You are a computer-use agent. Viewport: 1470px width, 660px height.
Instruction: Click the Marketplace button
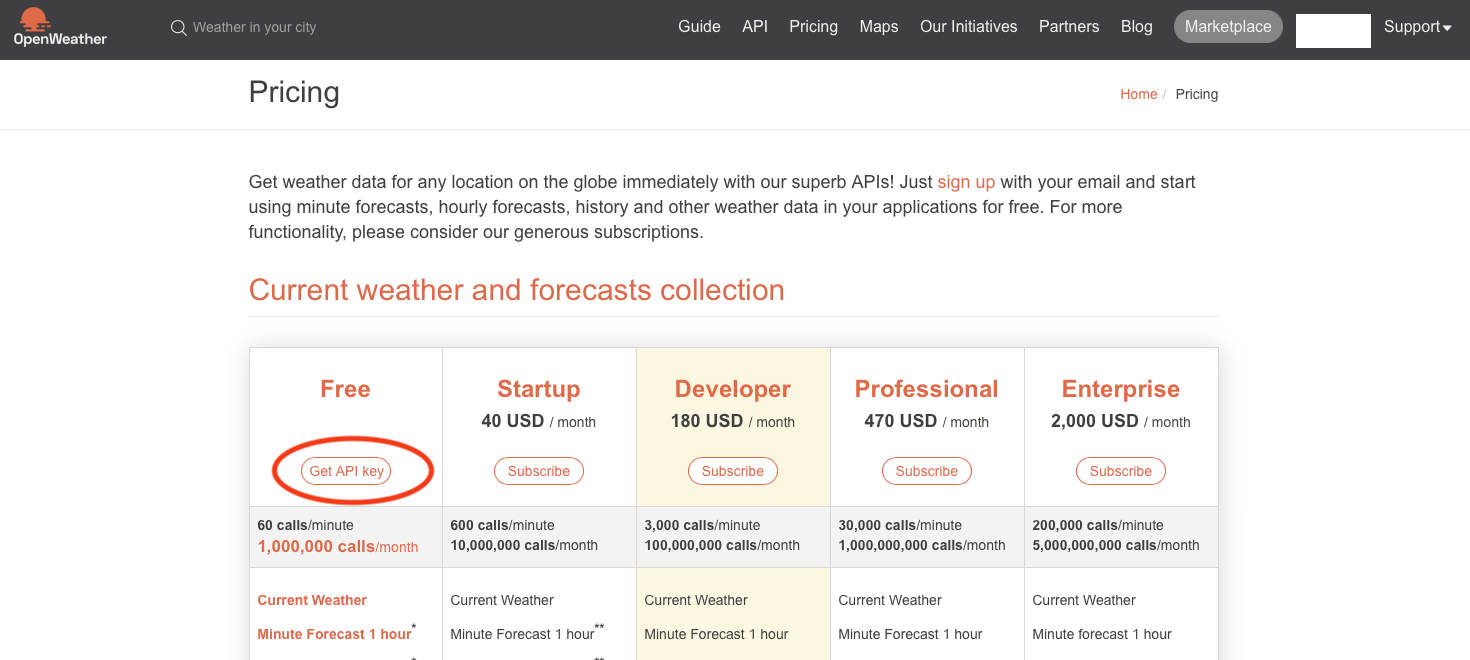coord(1228,27)
